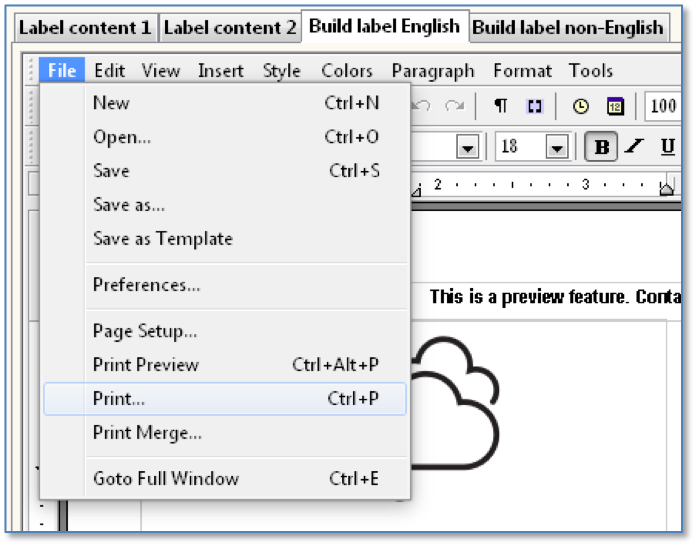The height and width of the screenshot is (545, 695).
Task: Select Save as... menu entry
Action: coord(225,205)
